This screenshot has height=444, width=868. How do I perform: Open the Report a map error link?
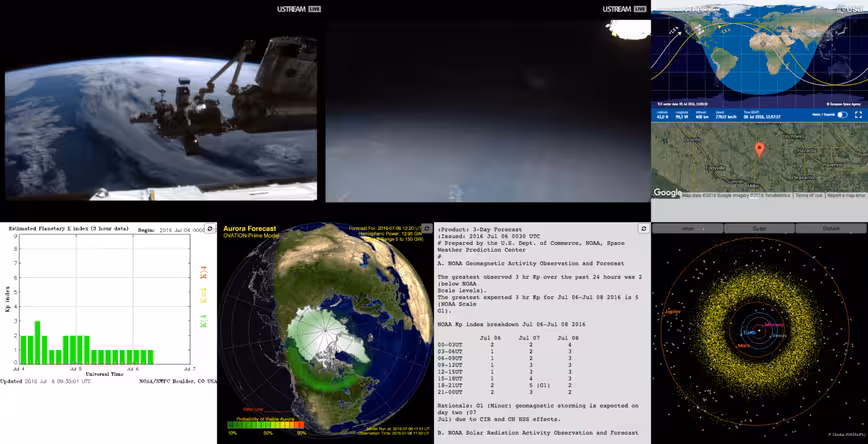click(x=846, y=195)
